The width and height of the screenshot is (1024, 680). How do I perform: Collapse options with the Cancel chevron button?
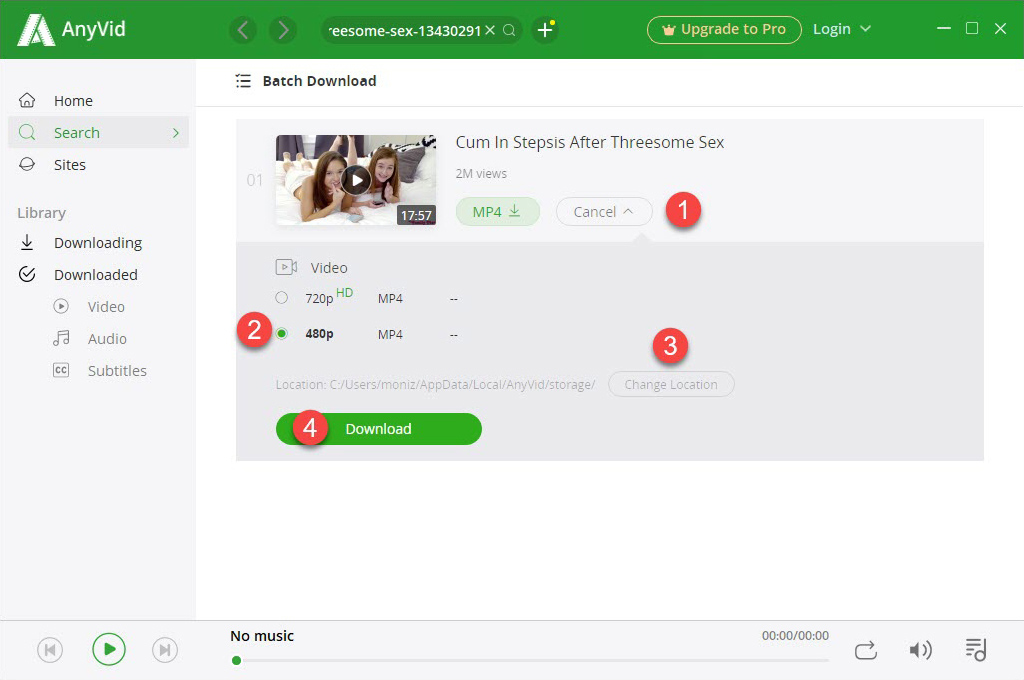[603, 212]
